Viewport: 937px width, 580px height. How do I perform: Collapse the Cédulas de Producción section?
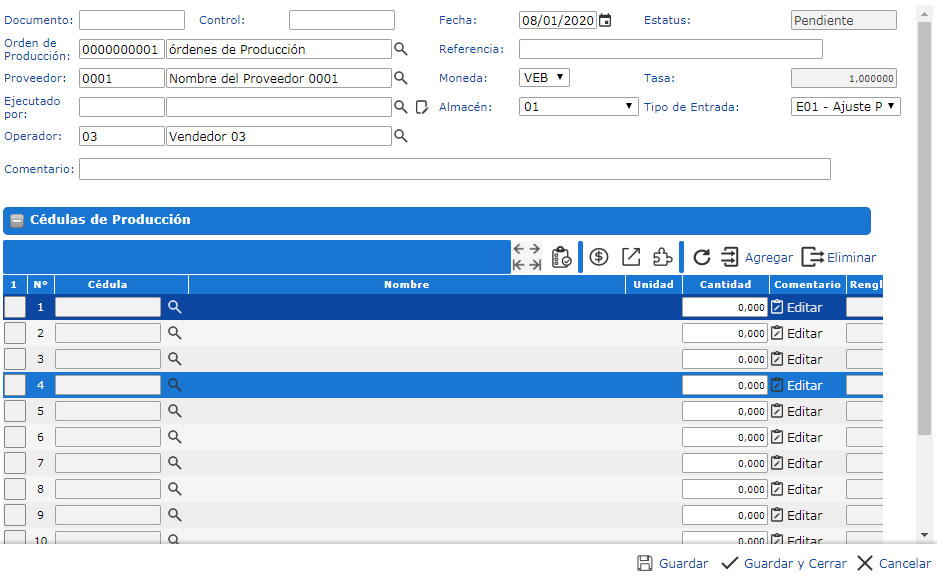17,221
